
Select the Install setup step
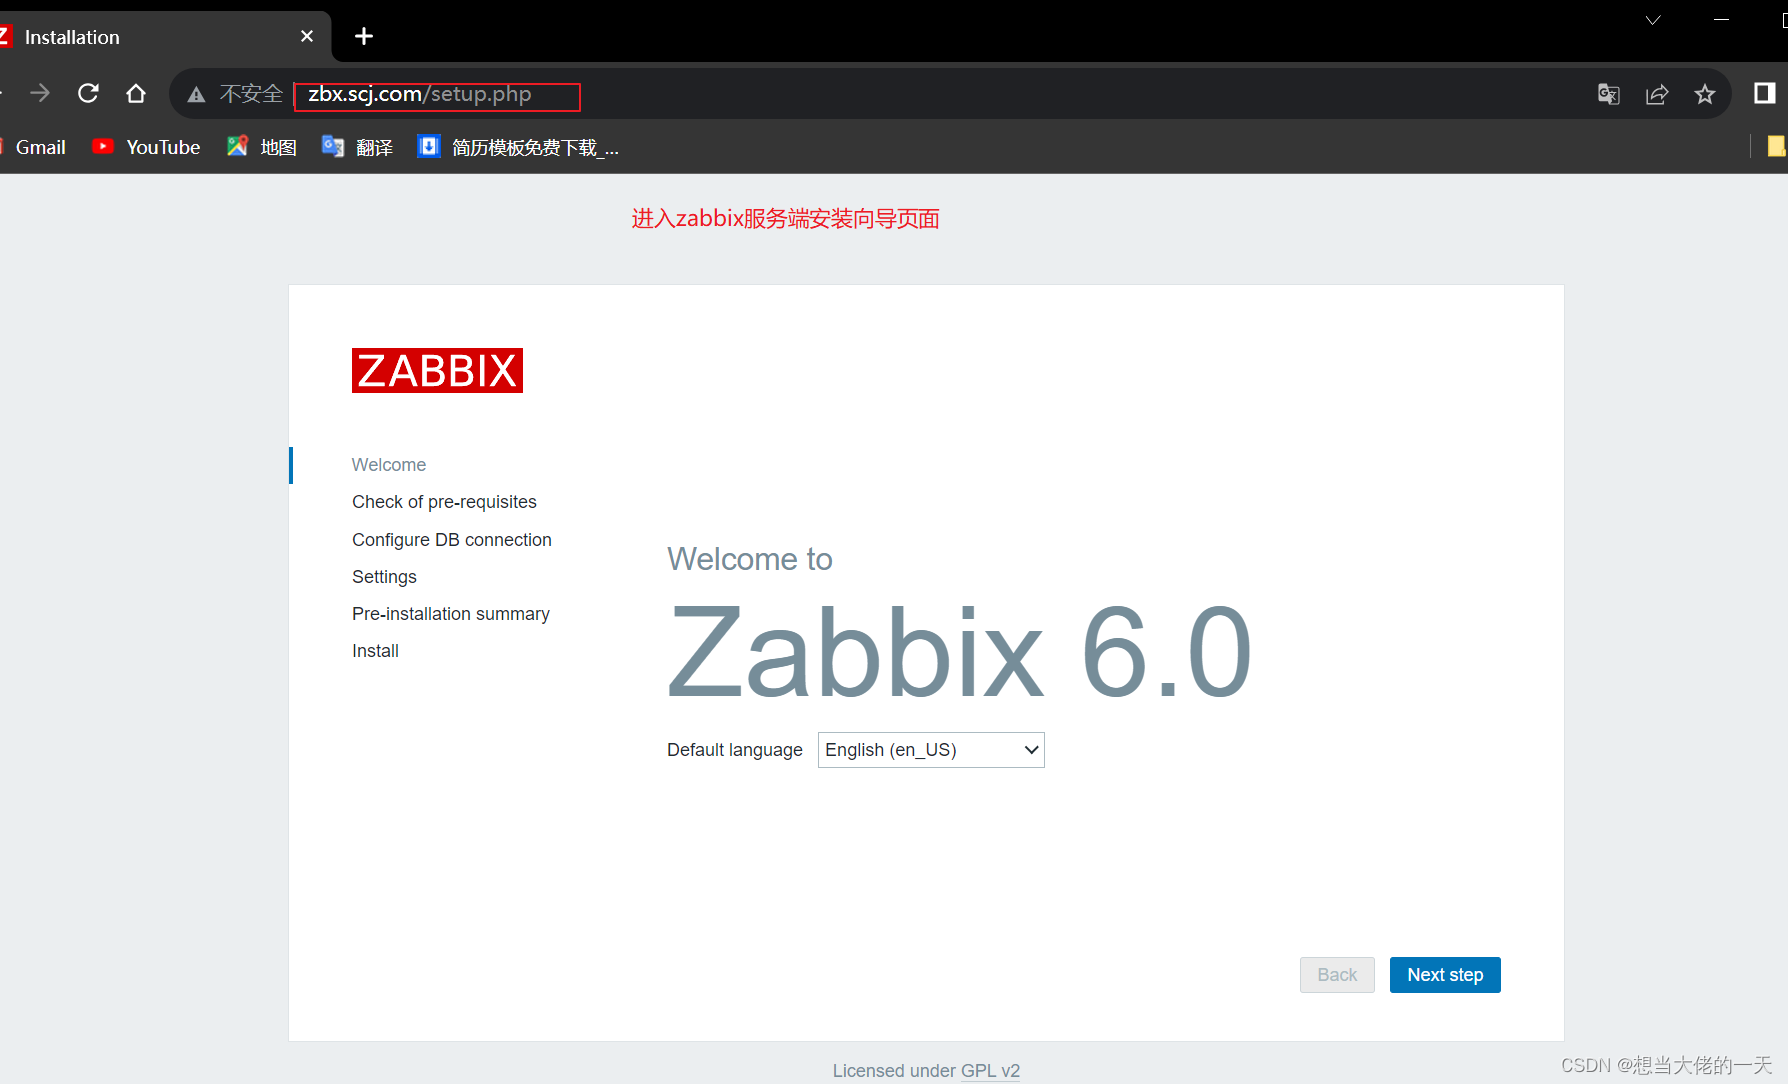(x=375, y=651)
